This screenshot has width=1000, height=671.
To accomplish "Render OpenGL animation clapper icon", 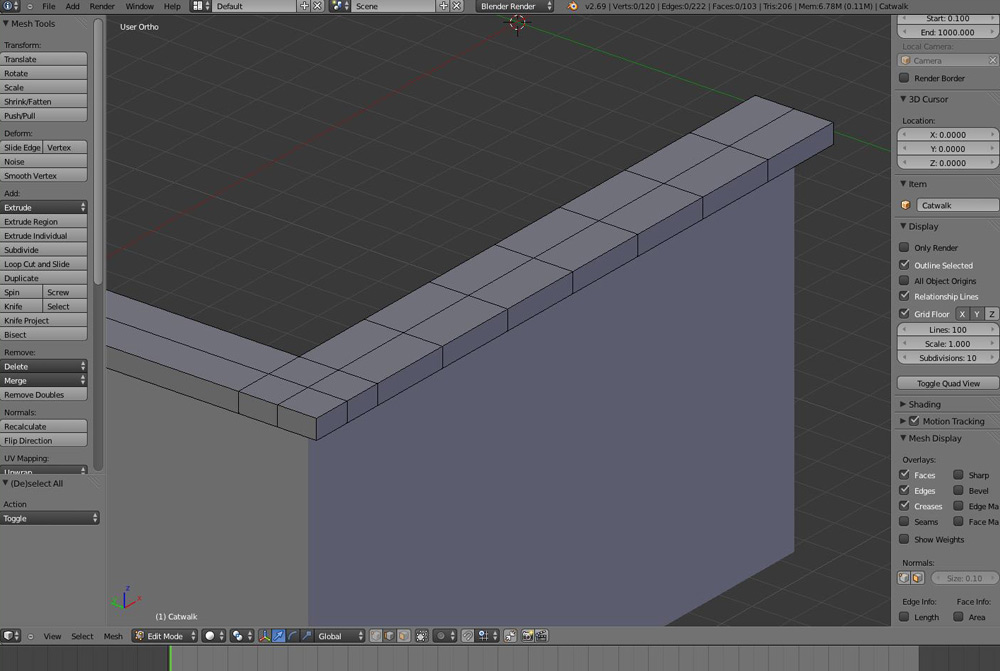I will point(541,636).
